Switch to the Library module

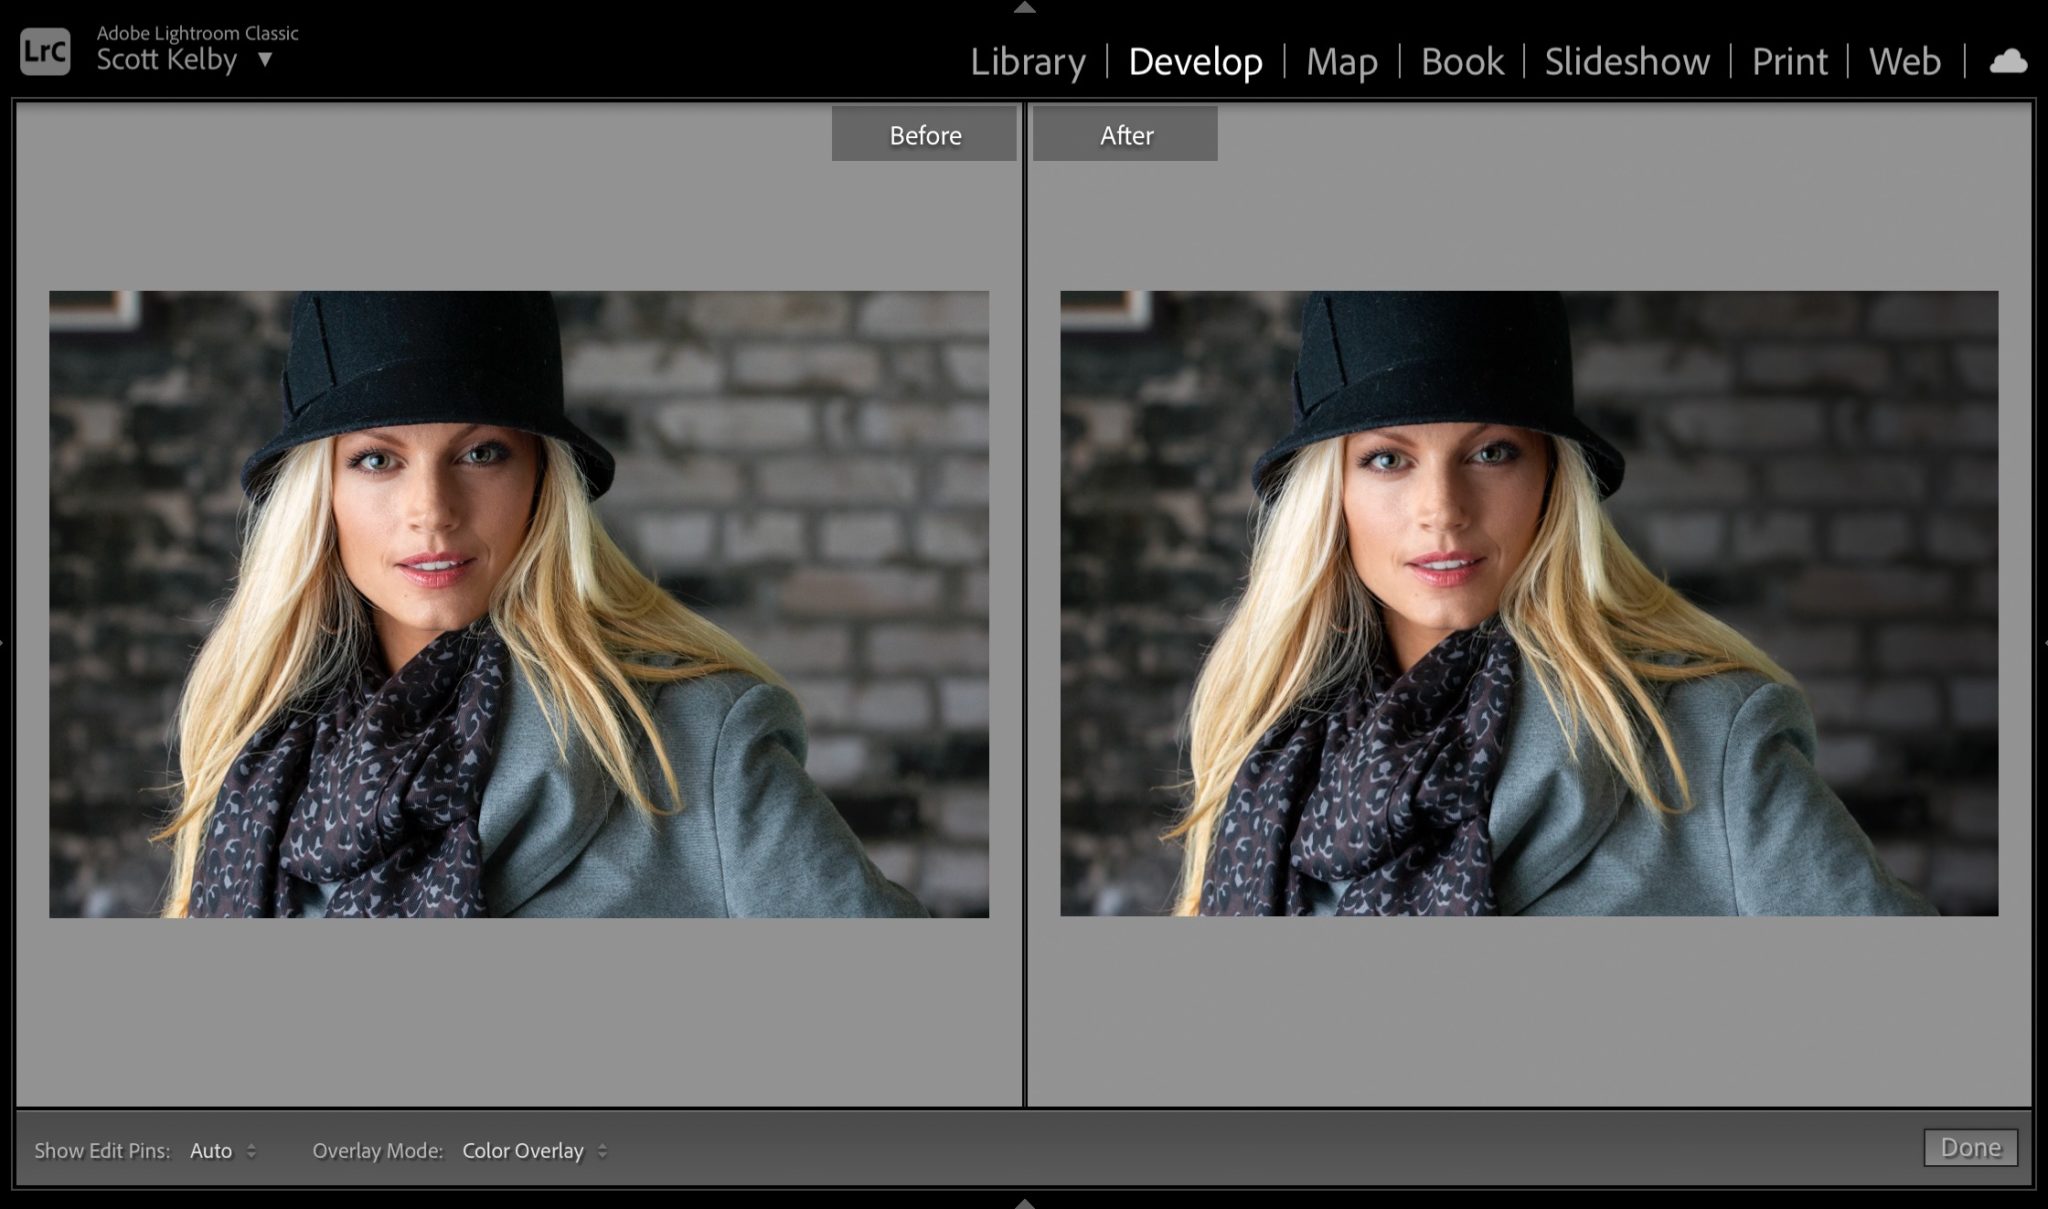[1027, 61]
